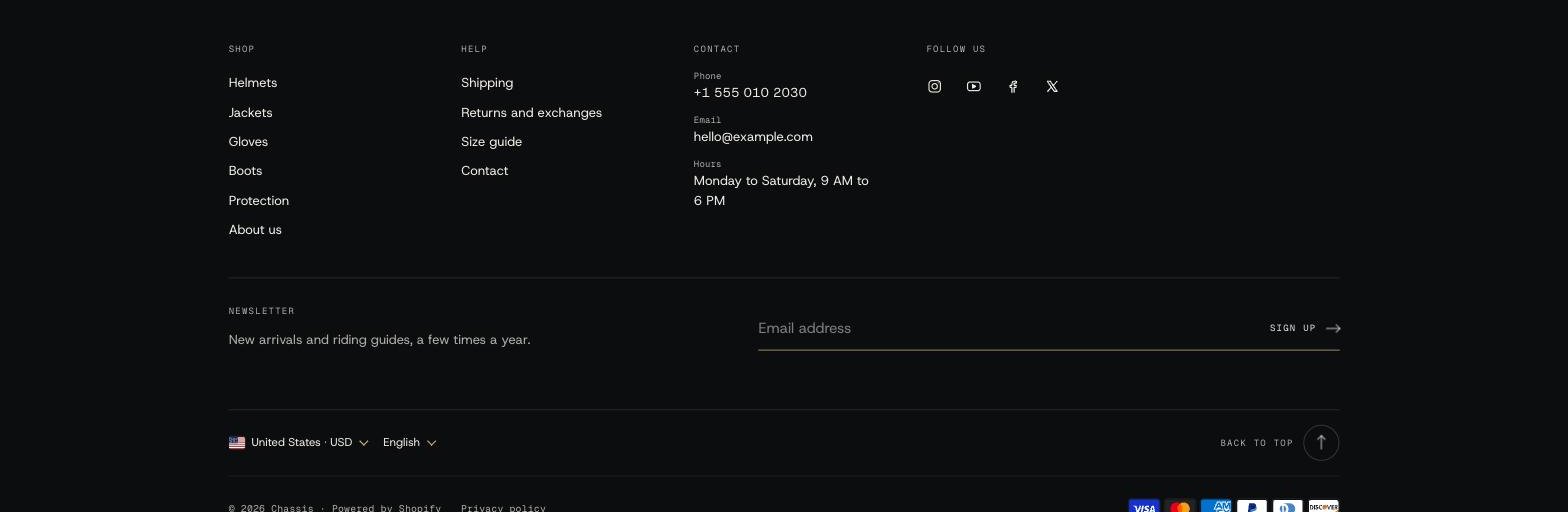Follow the Powered by Shopify link

[x=386, y=508]
